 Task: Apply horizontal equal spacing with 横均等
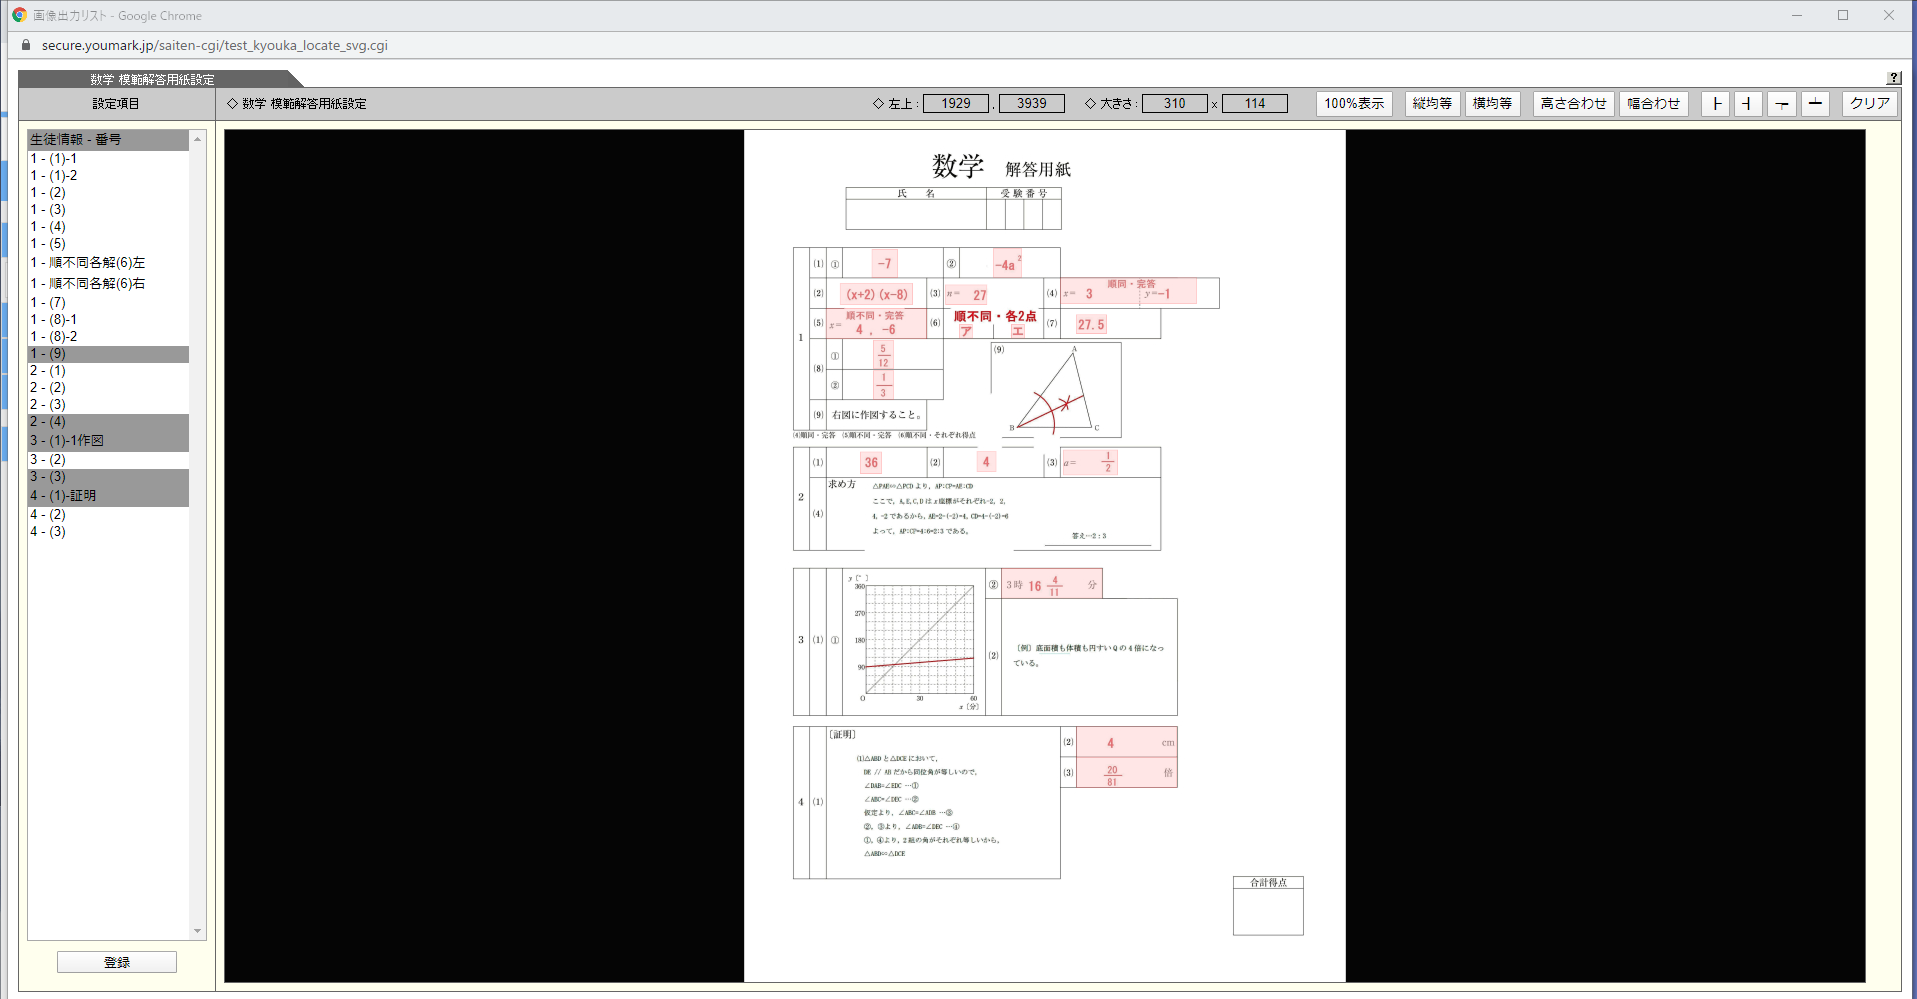(1493, 103)
